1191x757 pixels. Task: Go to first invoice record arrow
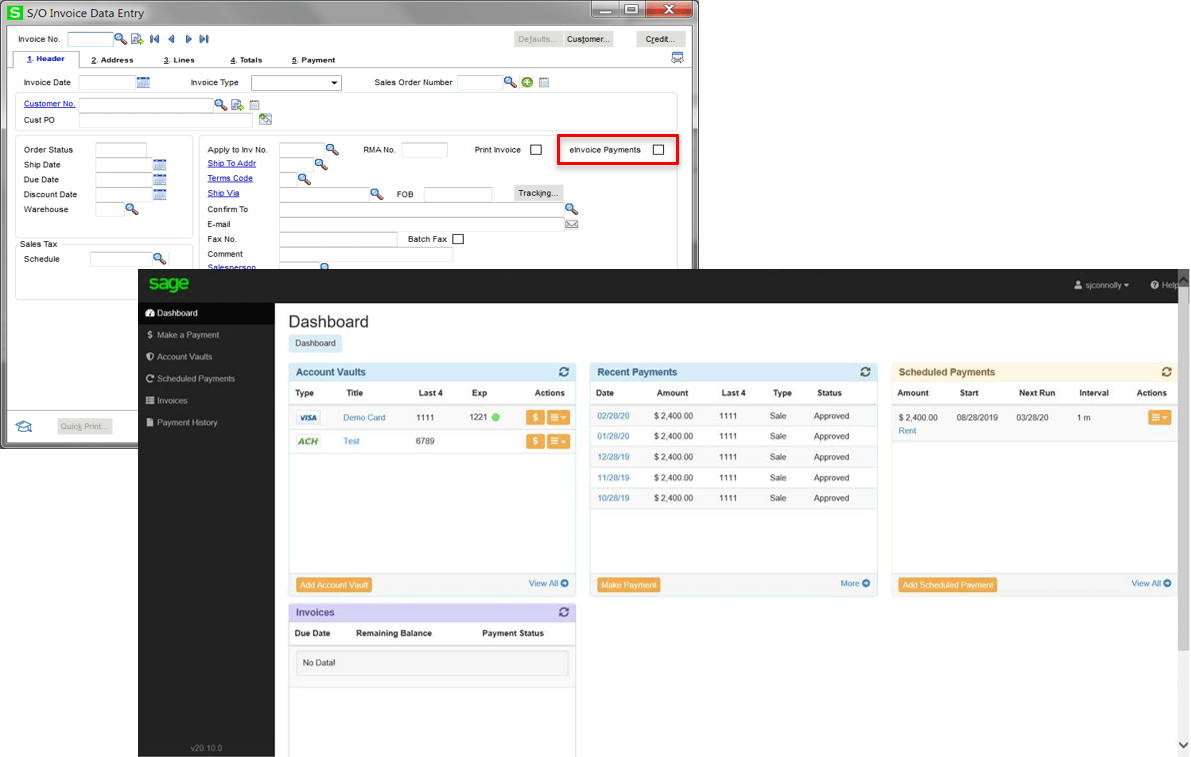(154, 39)
